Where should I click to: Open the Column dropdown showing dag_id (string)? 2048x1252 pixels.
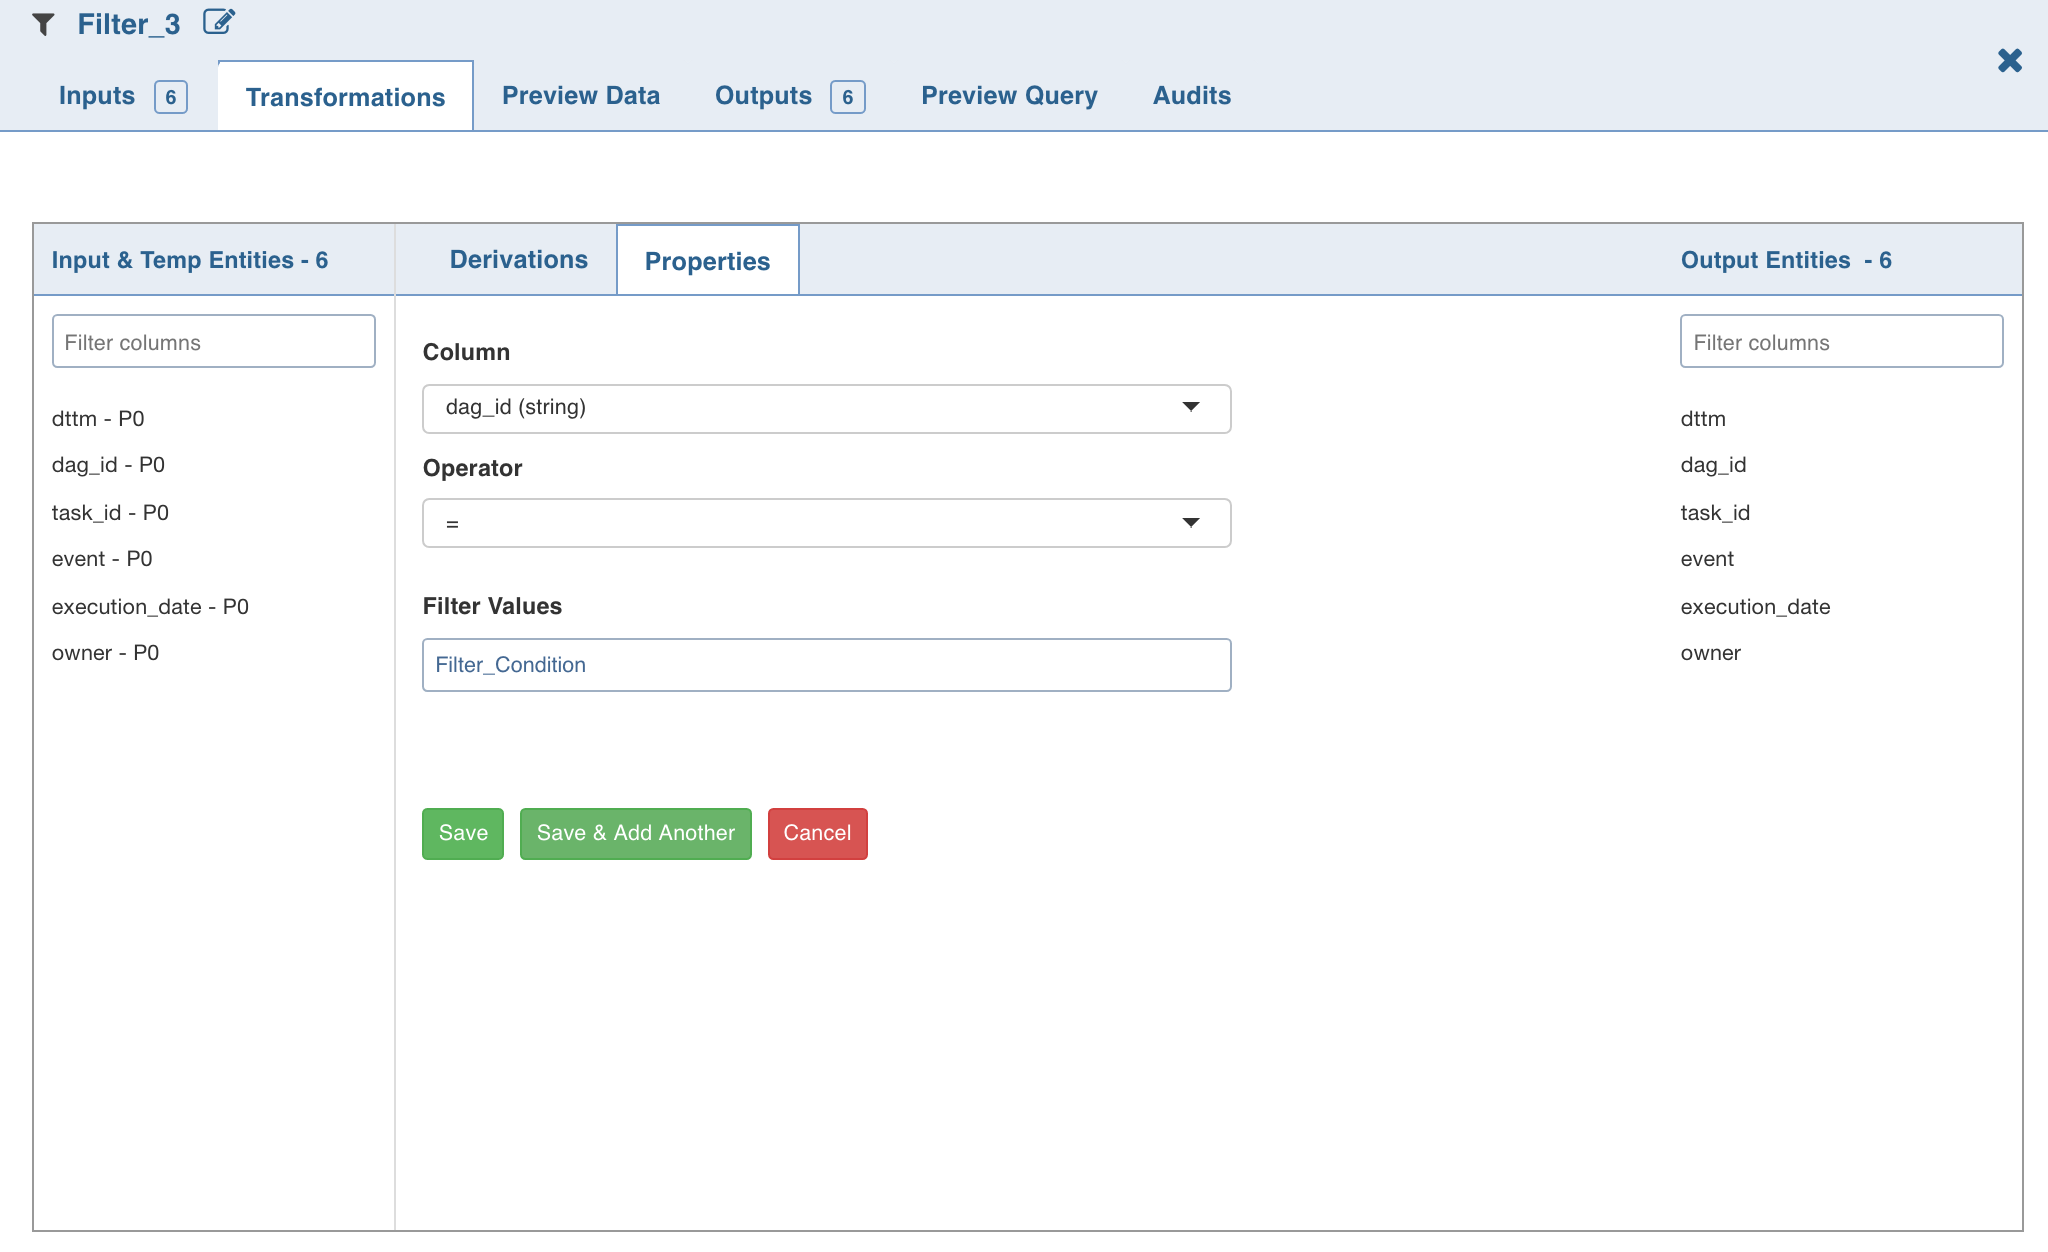(x=827, y=409)
